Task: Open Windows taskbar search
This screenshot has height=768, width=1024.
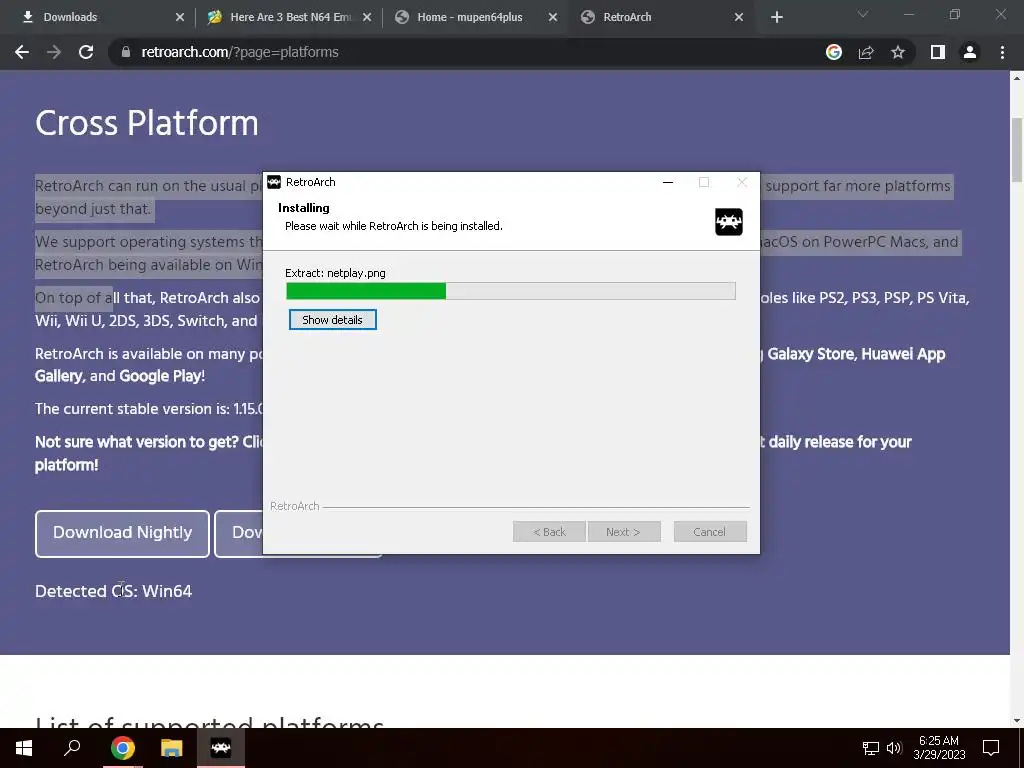Action: 72,748
